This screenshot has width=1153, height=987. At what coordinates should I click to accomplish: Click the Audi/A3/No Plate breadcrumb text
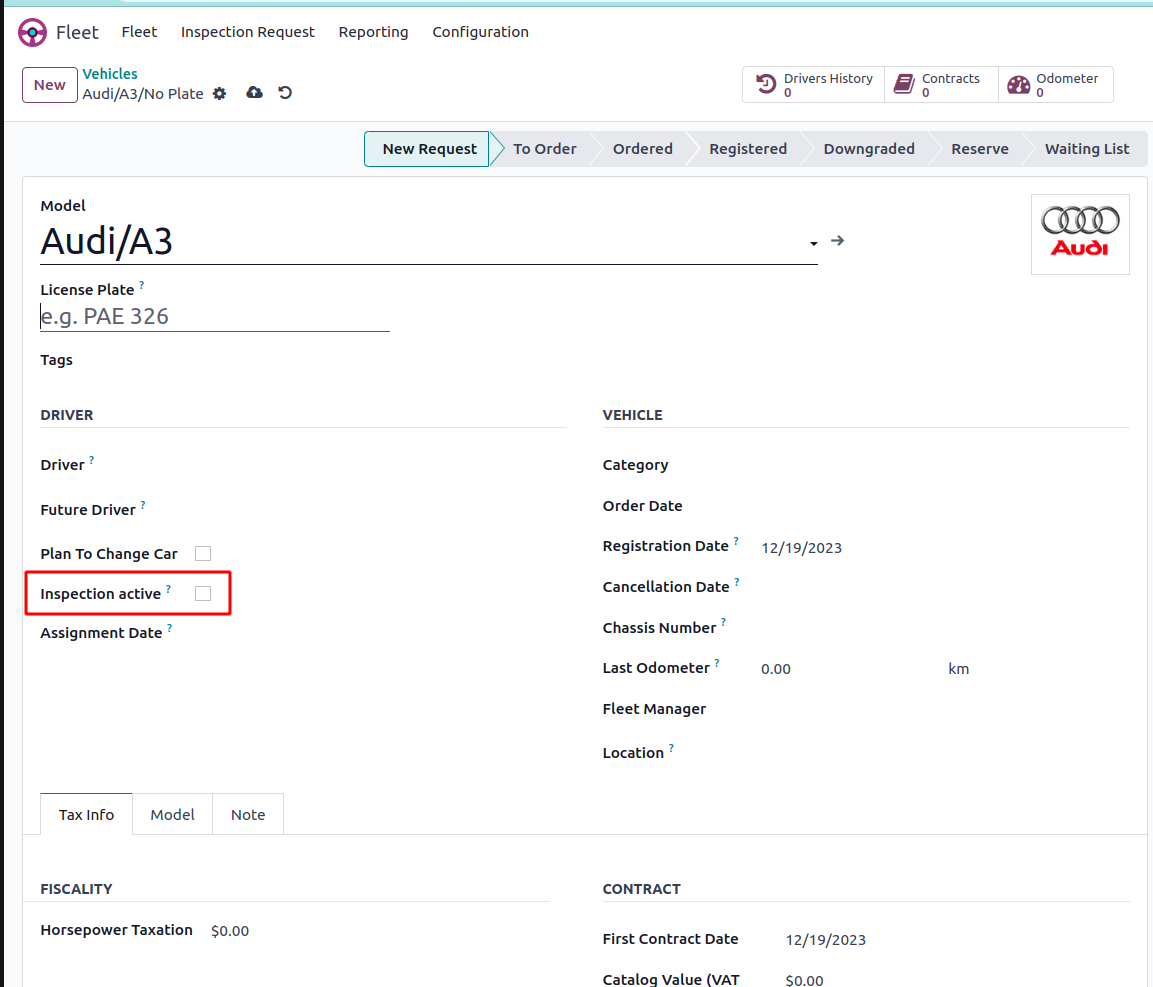(x=143, y=93)
